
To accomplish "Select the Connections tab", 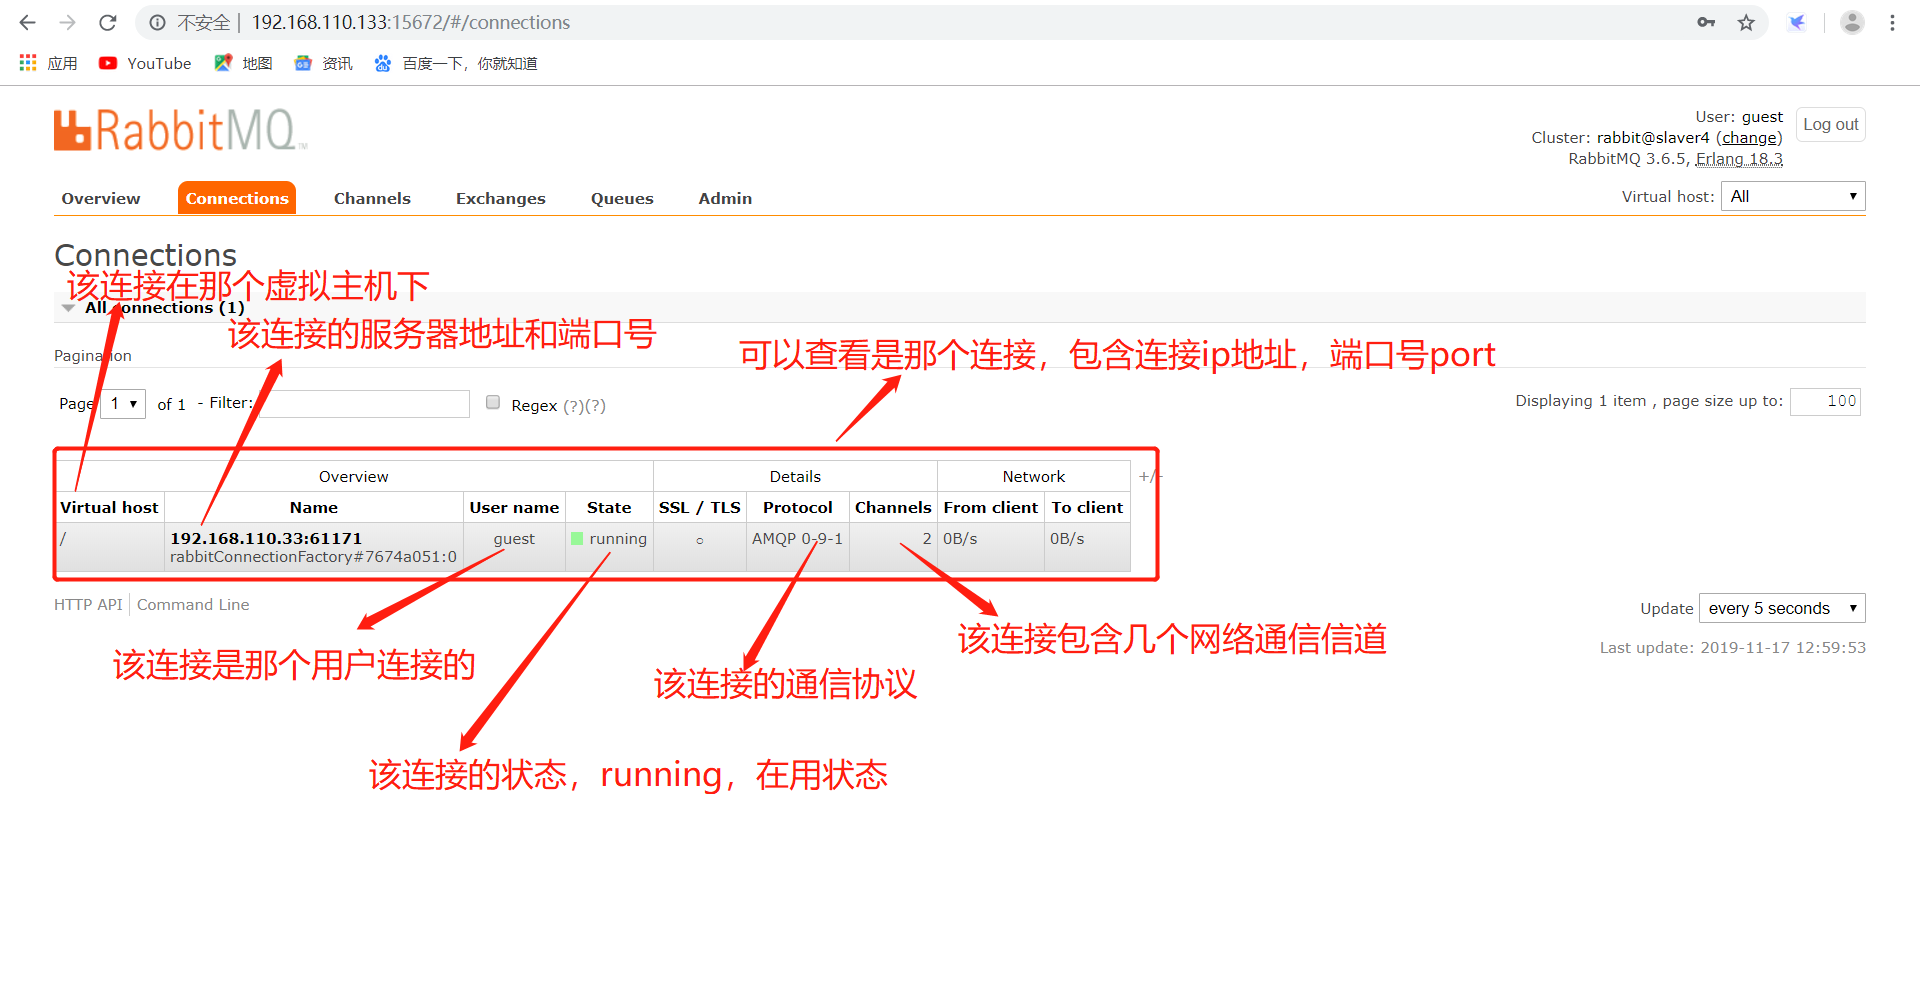I will (237, 198).
